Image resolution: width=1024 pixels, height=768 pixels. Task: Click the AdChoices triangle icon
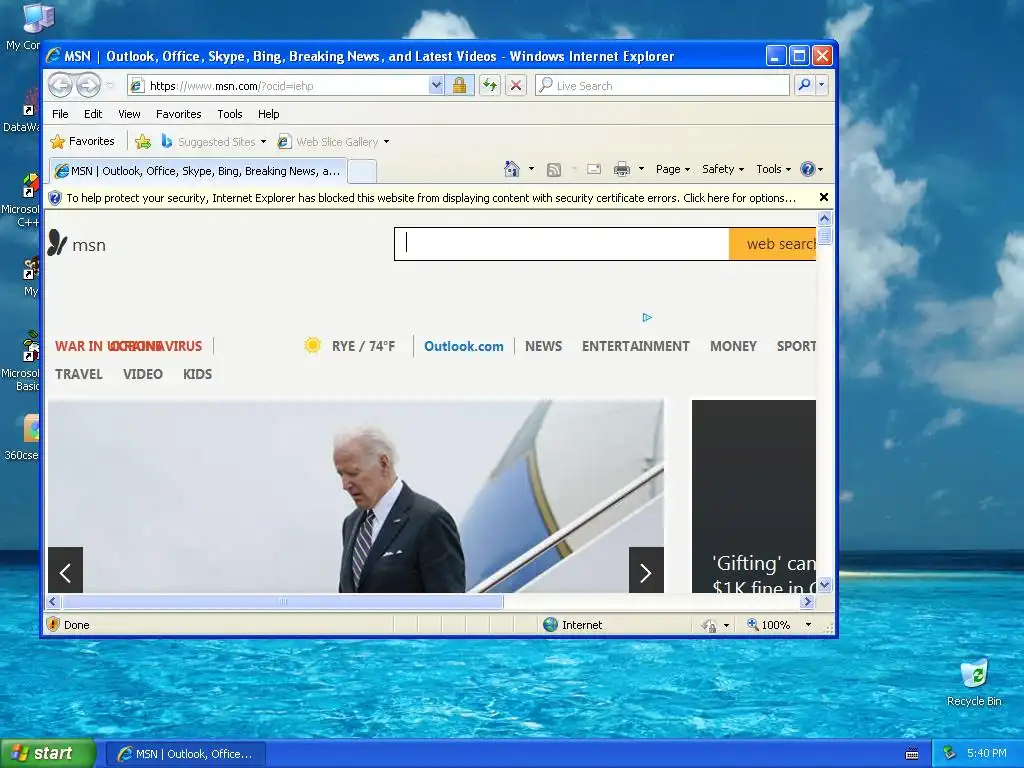point(647,317)
